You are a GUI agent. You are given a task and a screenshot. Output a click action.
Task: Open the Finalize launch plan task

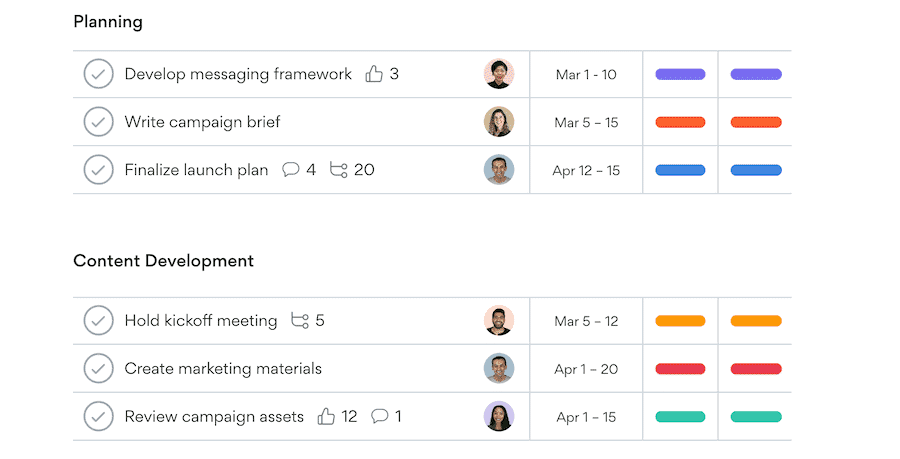(x=196, y=170)
